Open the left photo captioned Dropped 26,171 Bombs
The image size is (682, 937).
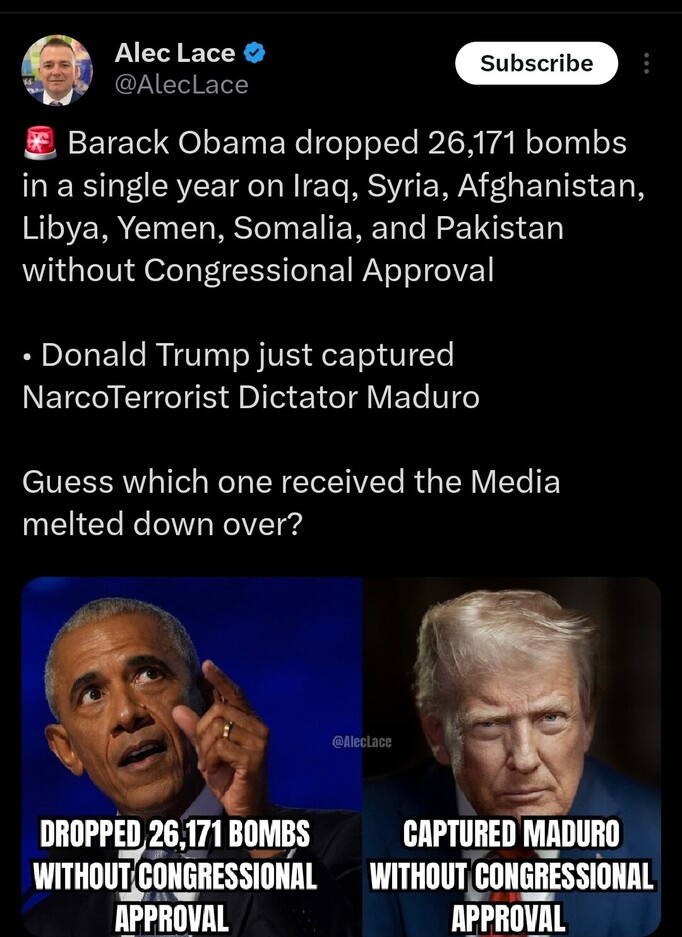[192, 757]
